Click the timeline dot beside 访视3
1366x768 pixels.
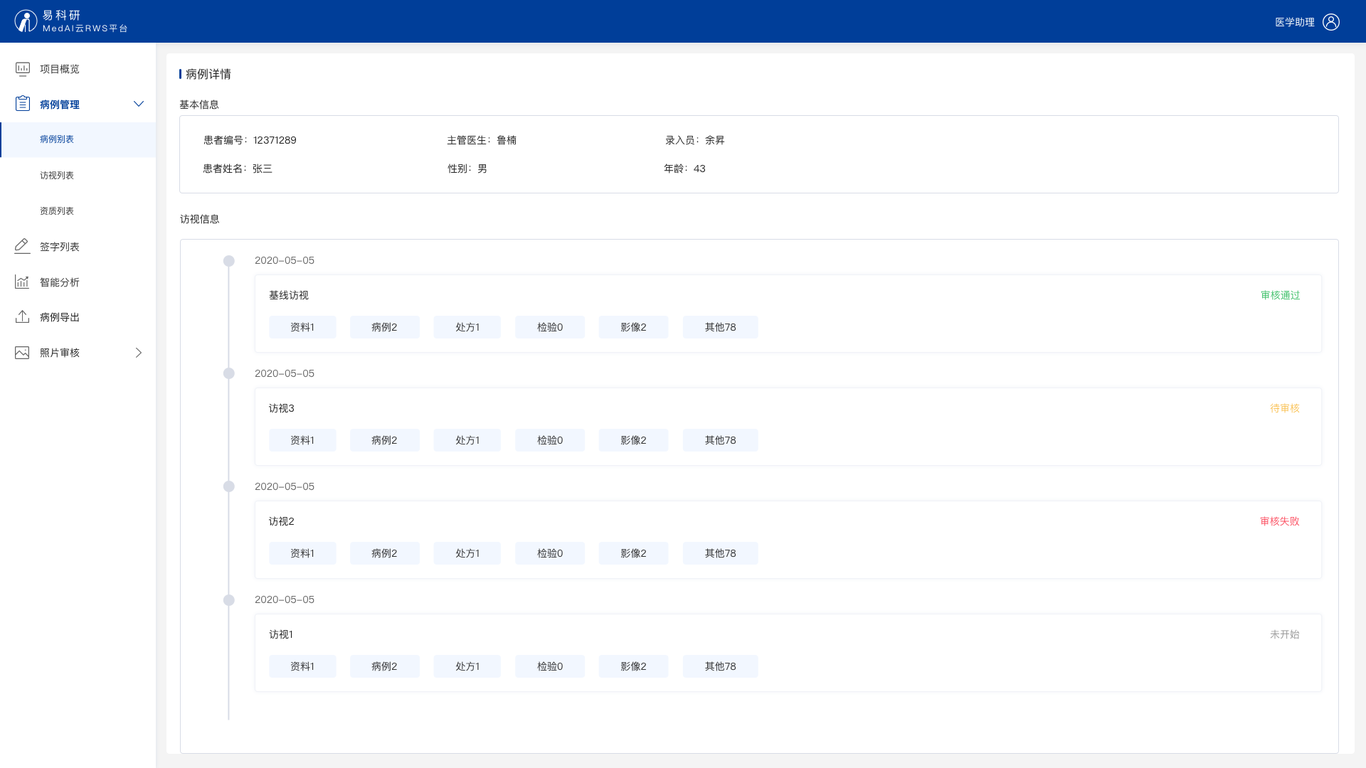tap(229, 374)
